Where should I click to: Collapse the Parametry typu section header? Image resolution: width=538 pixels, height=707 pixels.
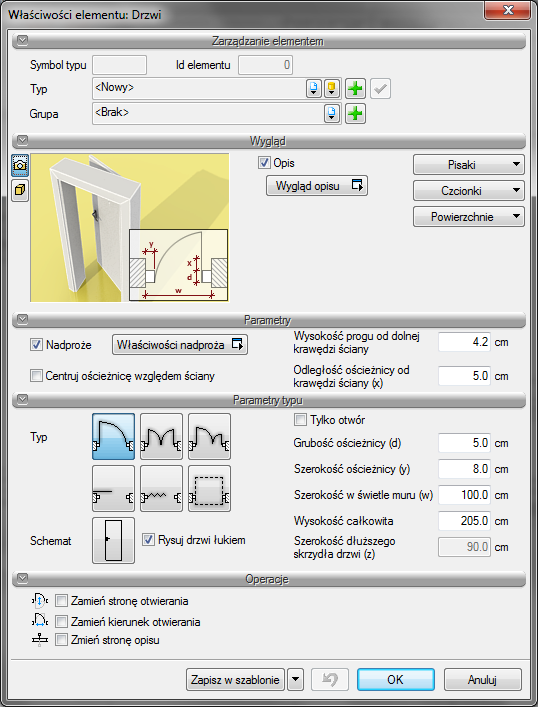point(269,400)
